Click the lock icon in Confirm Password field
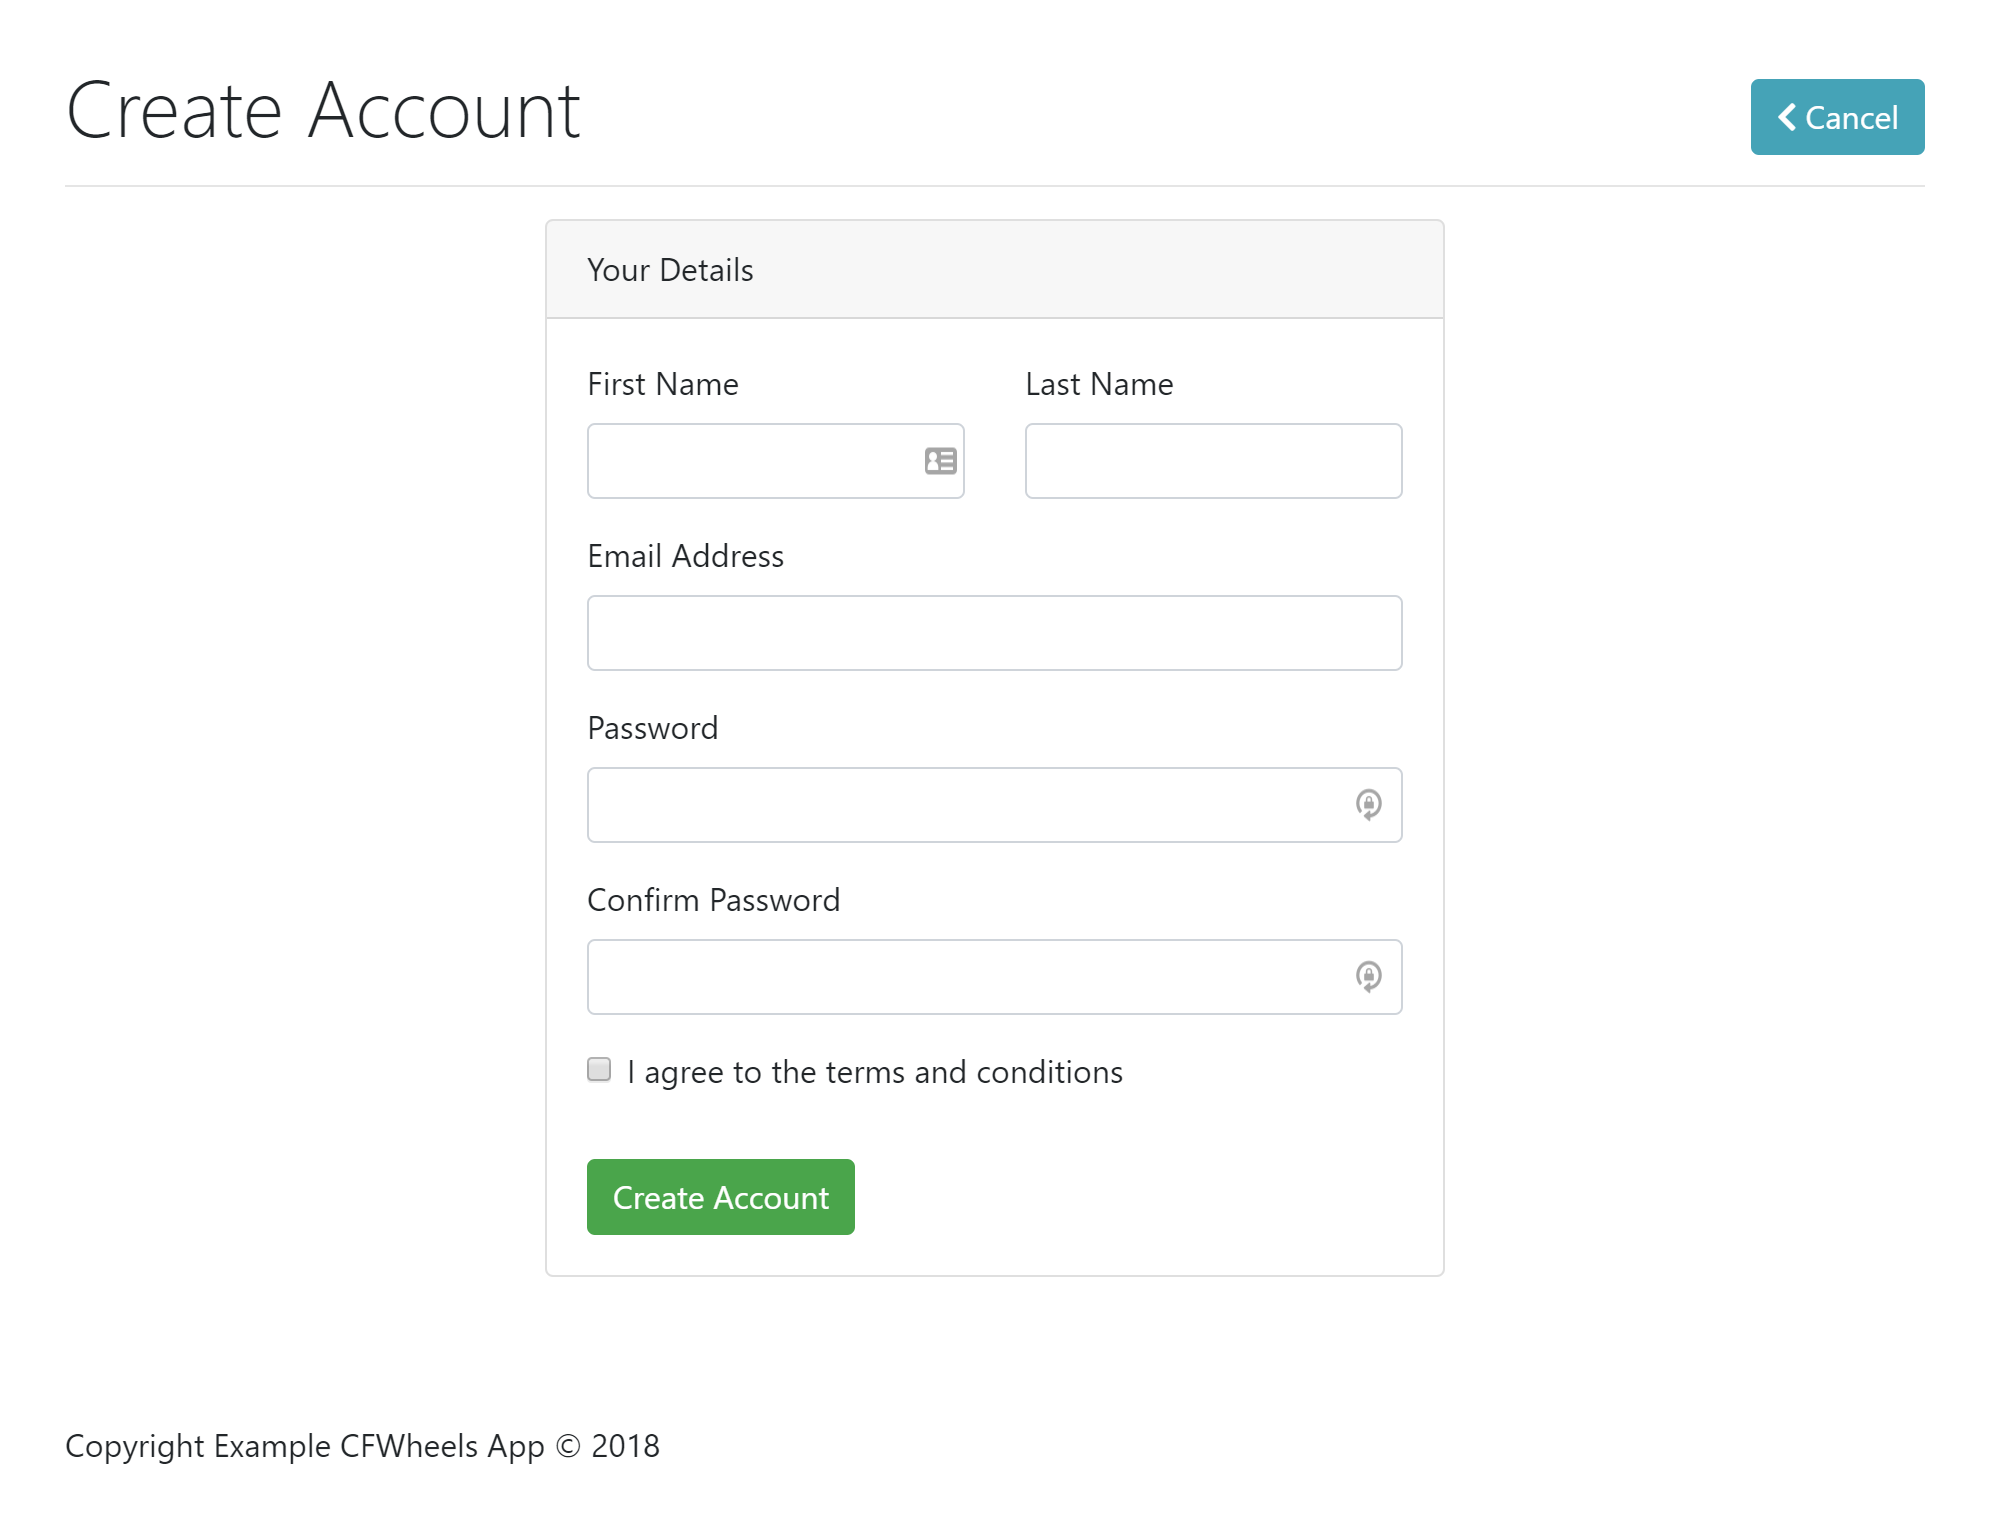 point(1368,976)
